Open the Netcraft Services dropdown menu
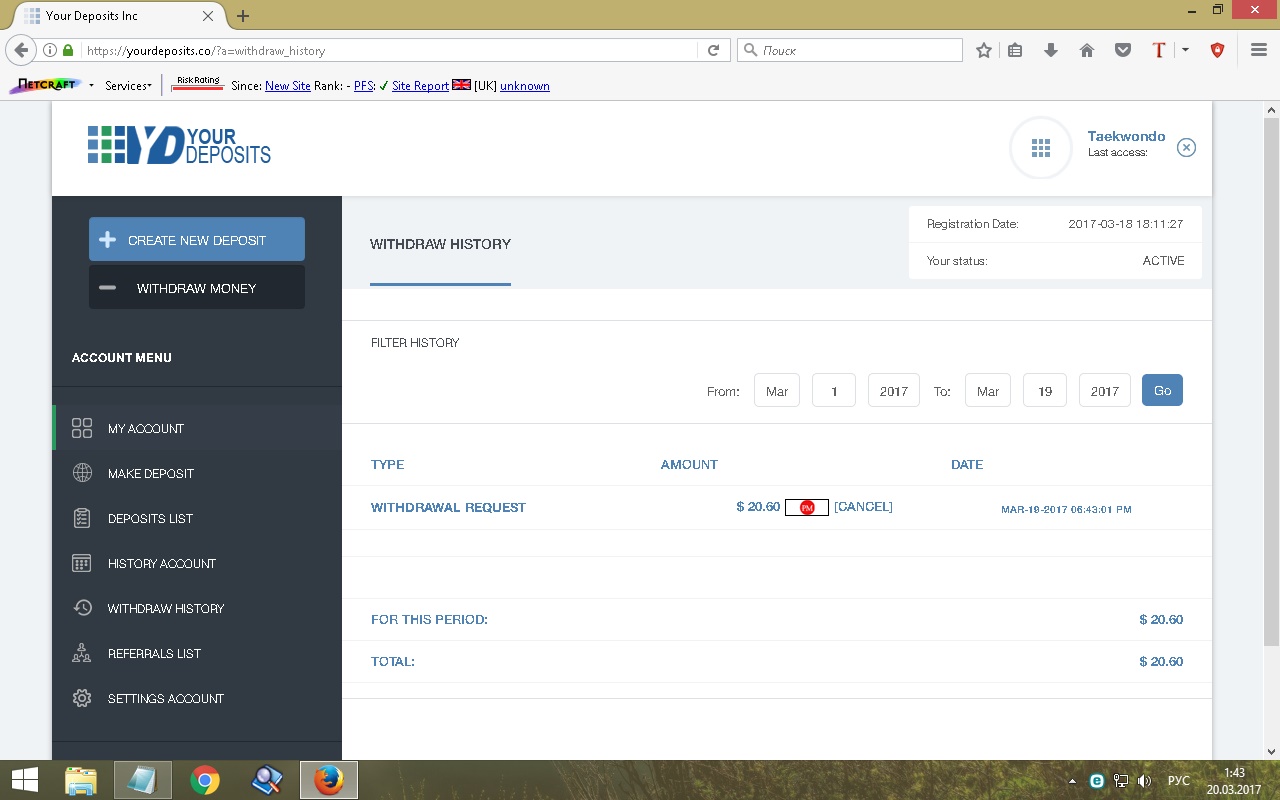The width and height of the screenshot is (1280, 800). [128, 86]
